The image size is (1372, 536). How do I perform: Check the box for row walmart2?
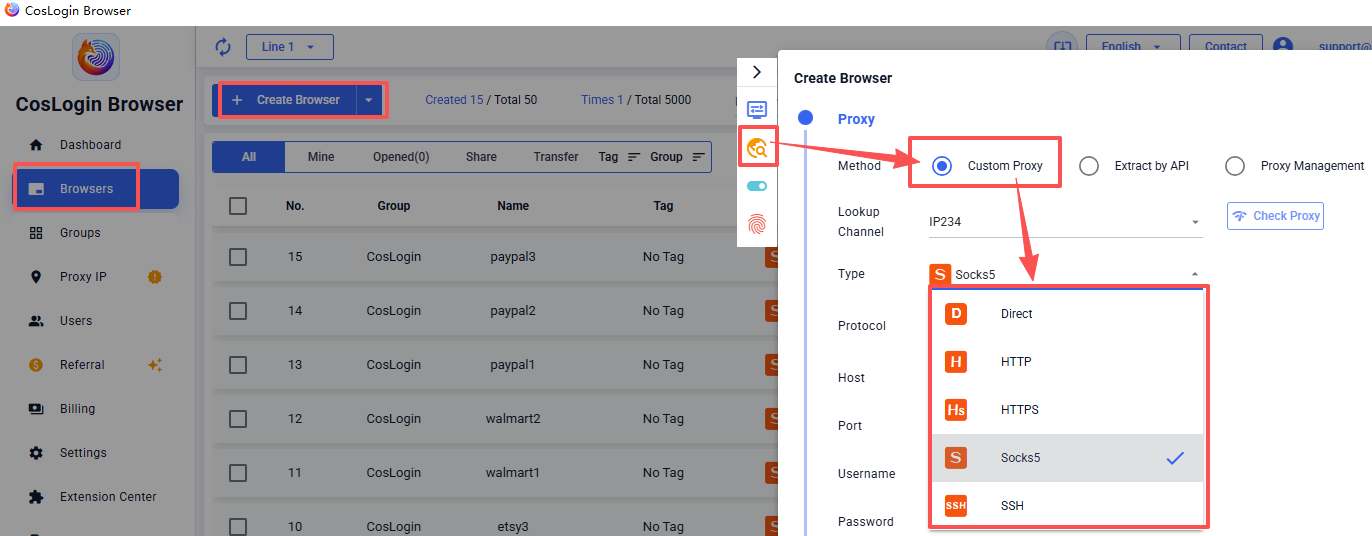point(238,419)
